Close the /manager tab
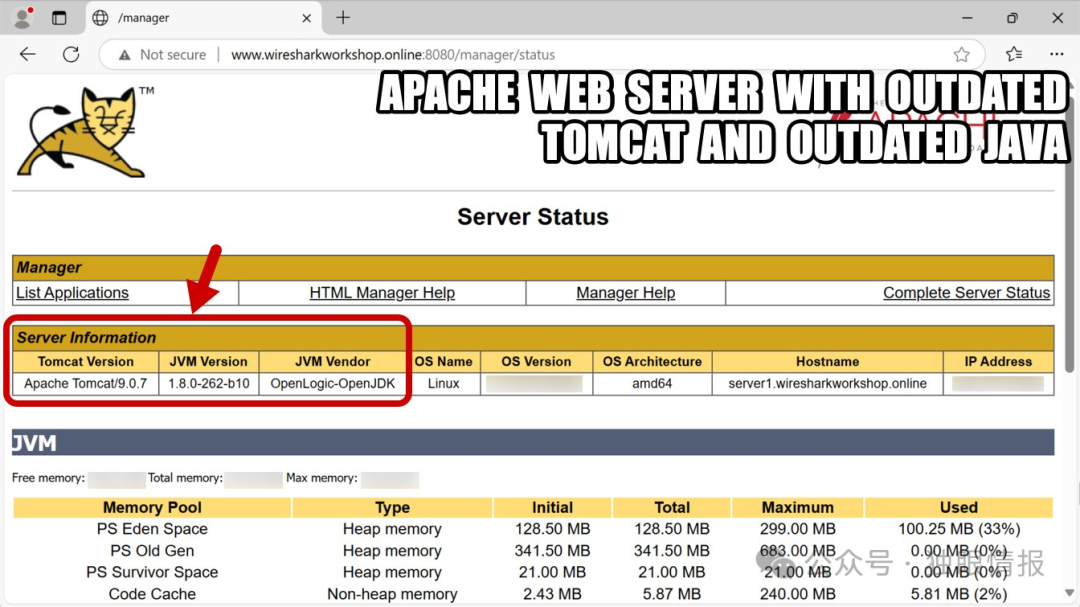The image size is (1080, 607). tap(307, 19)
